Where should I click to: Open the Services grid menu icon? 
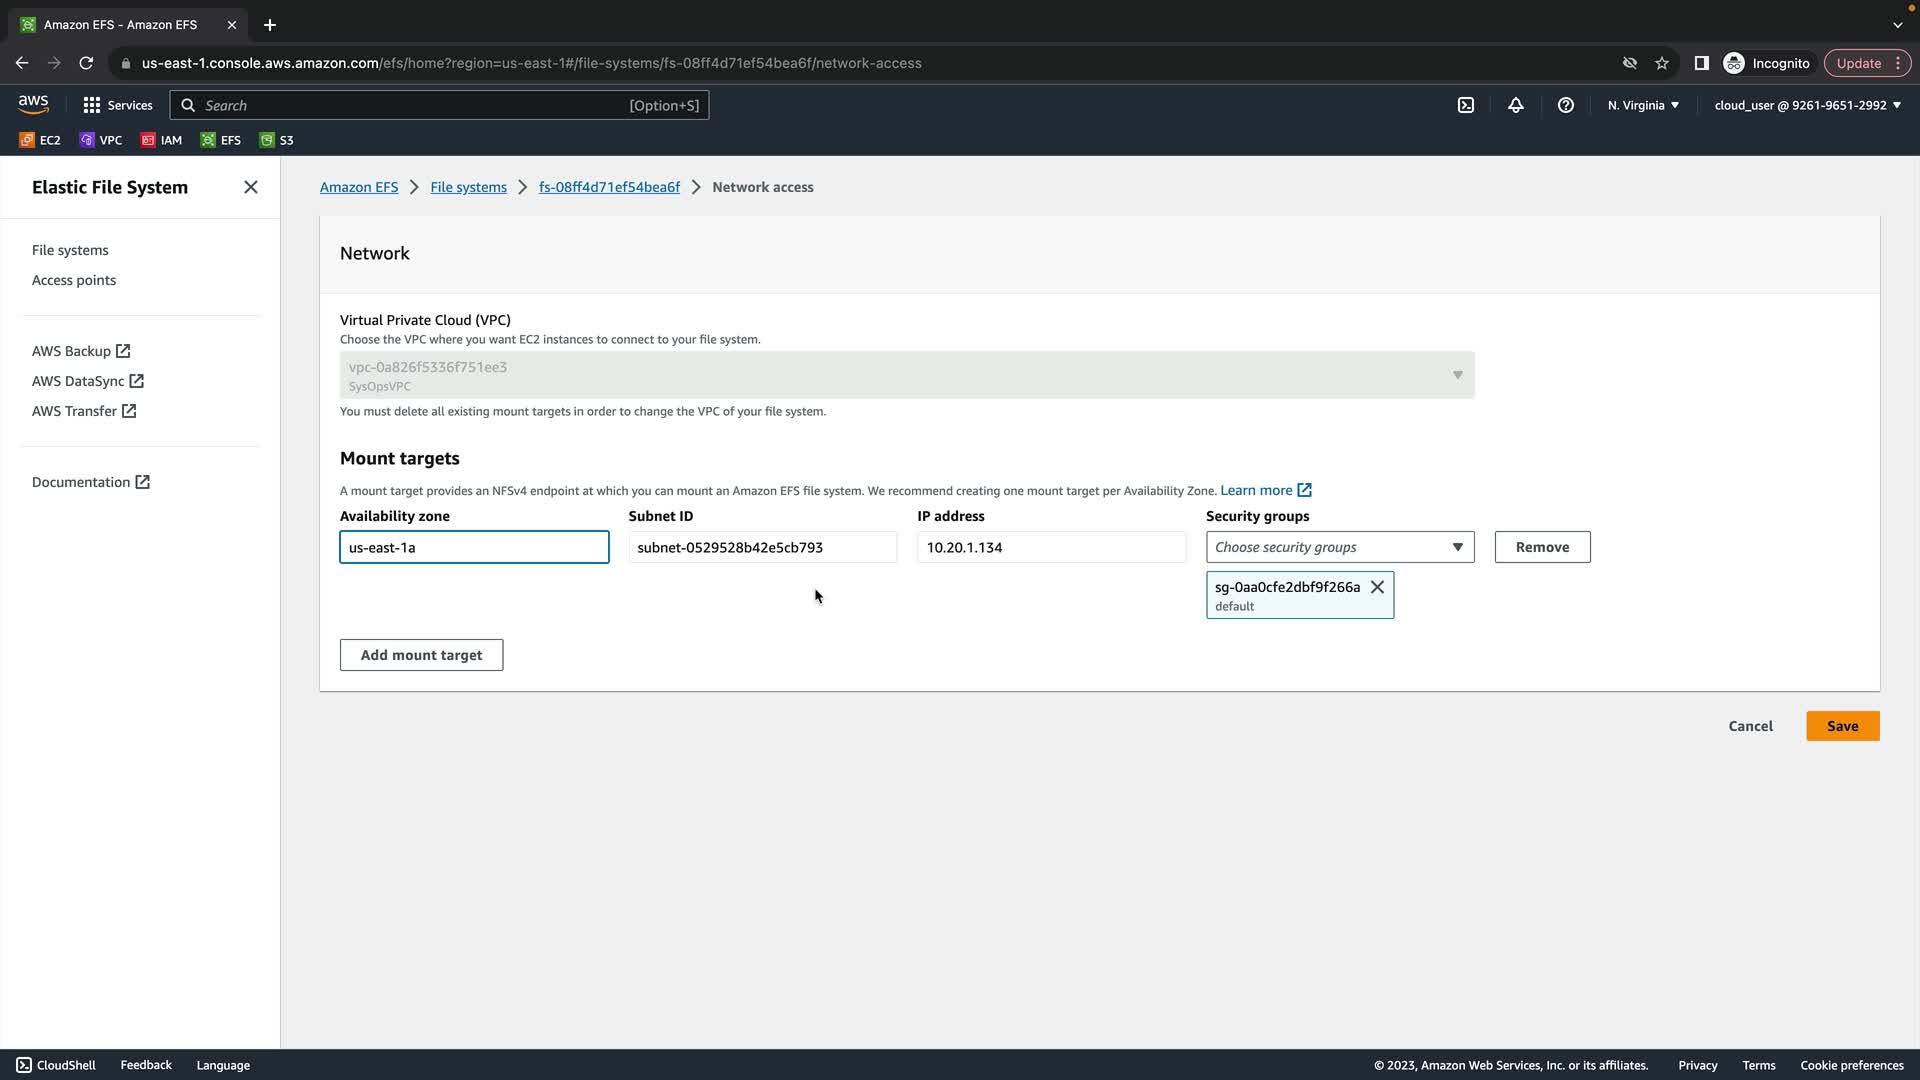[x=92, y=105]
